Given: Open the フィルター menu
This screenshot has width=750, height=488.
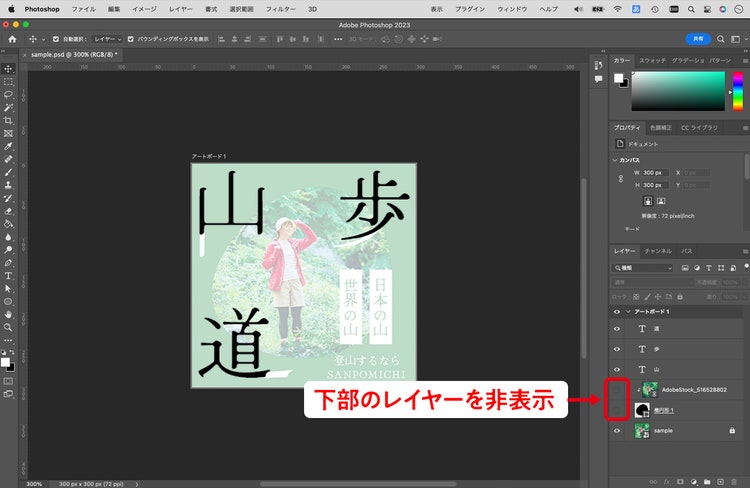Looking at the screenshot, I should [x=281, y=9].
